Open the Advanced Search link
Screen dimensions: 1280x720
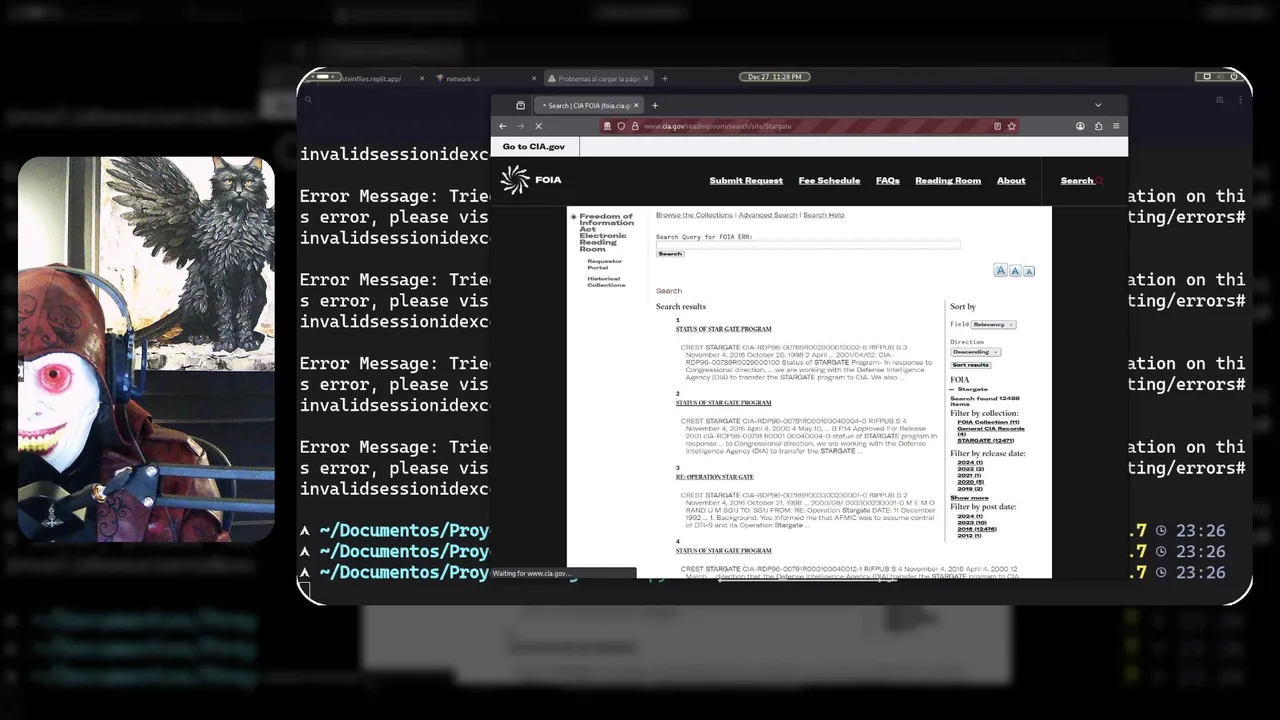(x=768, y=215)
